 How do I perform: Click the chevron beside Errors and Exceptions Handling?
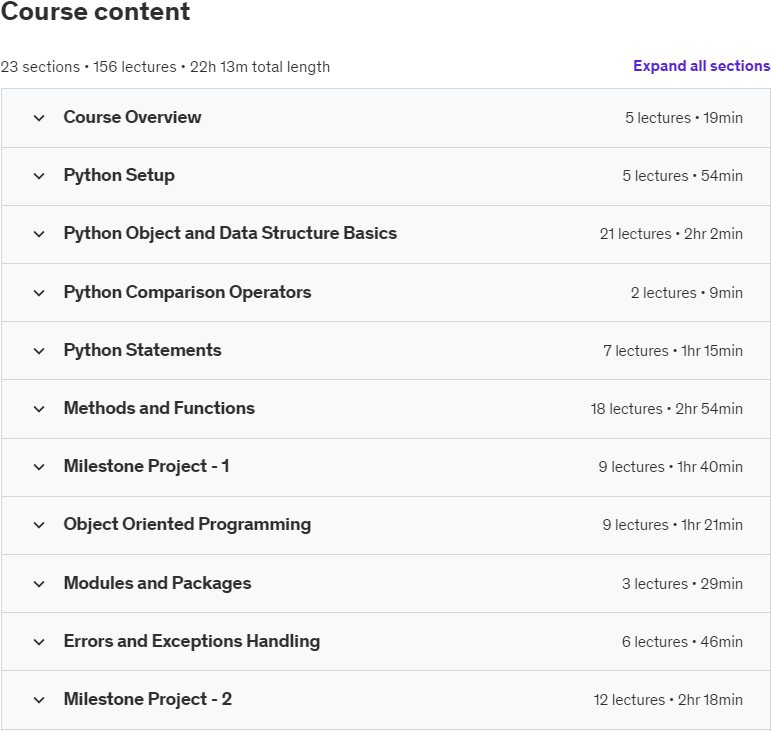pos(39,642)
